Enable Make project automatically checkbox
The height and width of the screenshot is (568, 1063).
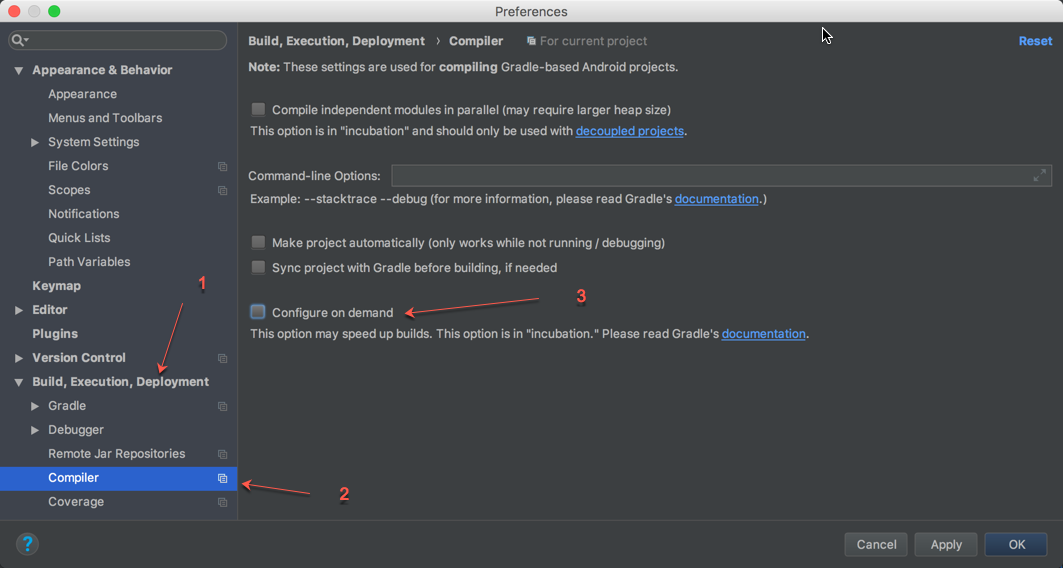click(258, 242)
